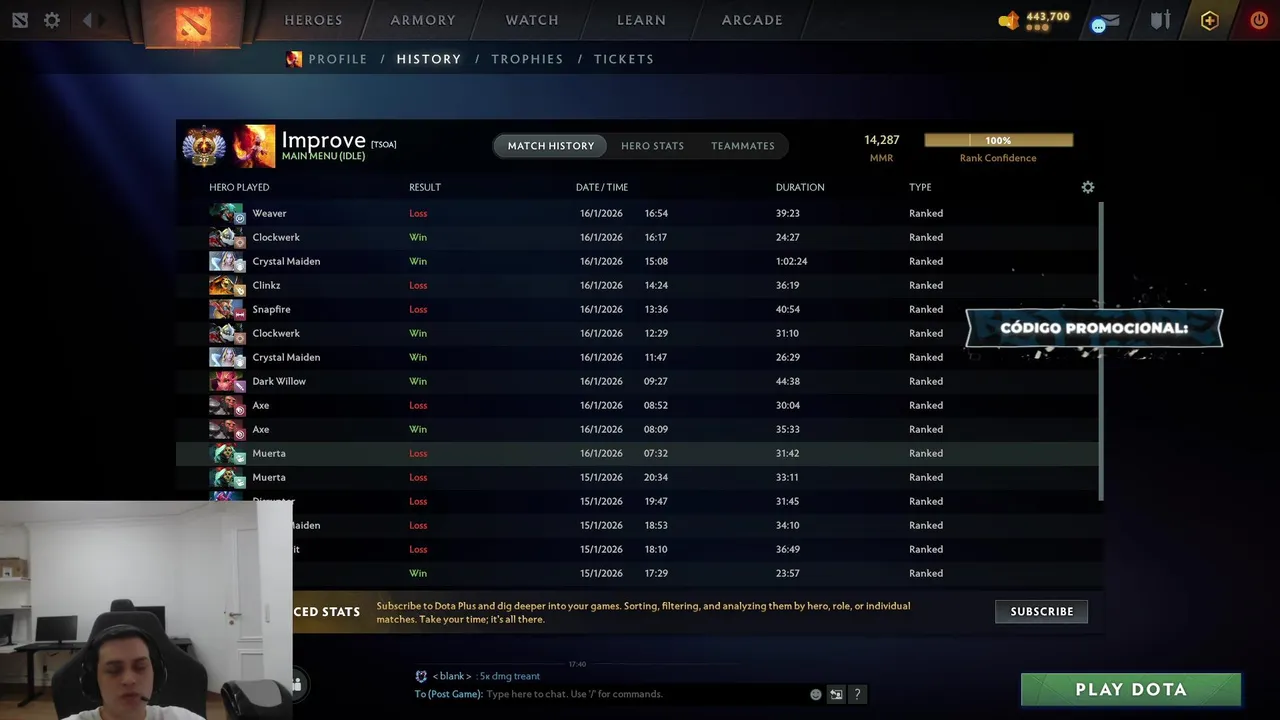1280x720 pixels.
Task: Click the small Dota logo at top left
Action: coord(20,20)
